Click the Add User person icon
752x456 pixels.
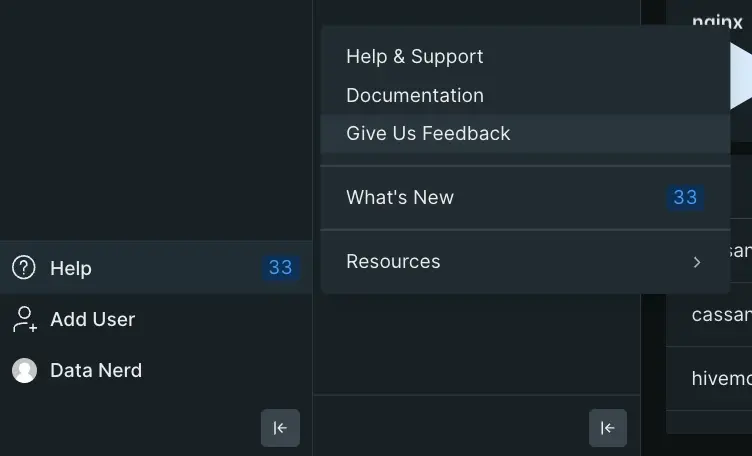pyautogui.click(x=24, y=320)
